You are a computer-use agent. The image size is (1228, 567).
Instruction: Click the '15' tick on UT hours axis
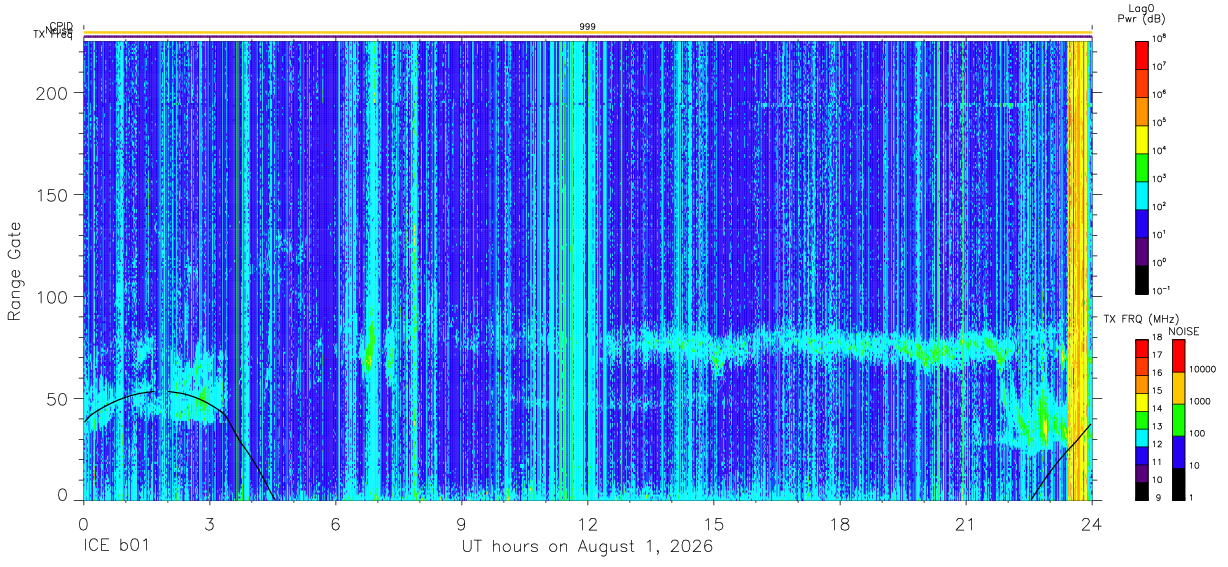(x=713, y=524)
